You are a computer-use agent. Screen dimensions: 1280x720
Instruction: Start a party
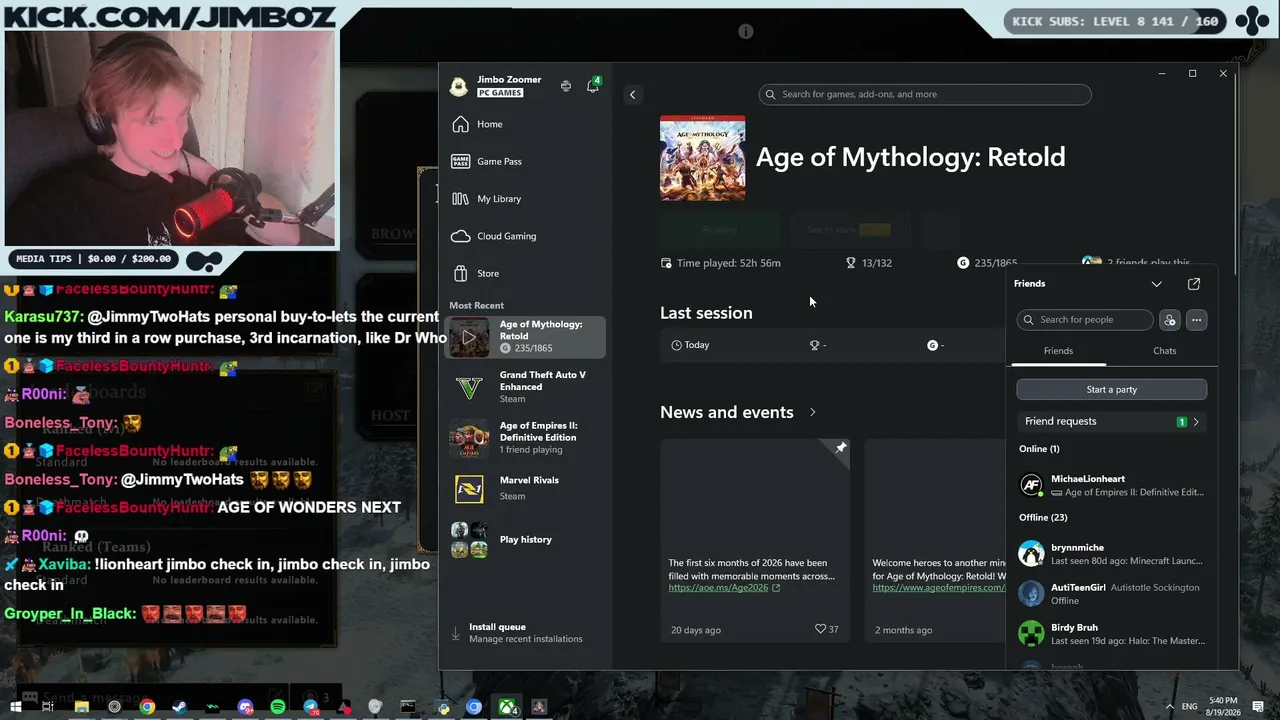pyautogui.click(x=1112, y=389)
